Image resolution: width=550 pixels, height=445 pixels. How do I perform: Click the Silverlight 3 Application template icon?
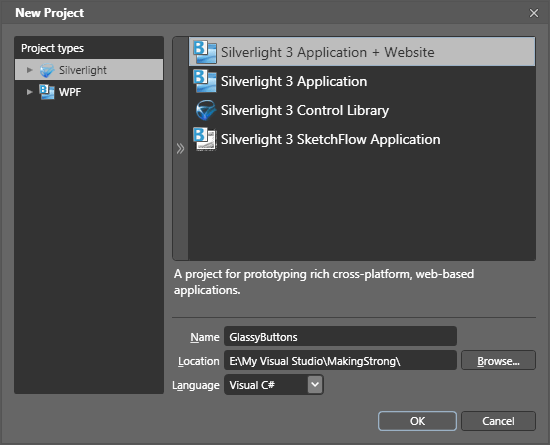click(x=204, y=81)
